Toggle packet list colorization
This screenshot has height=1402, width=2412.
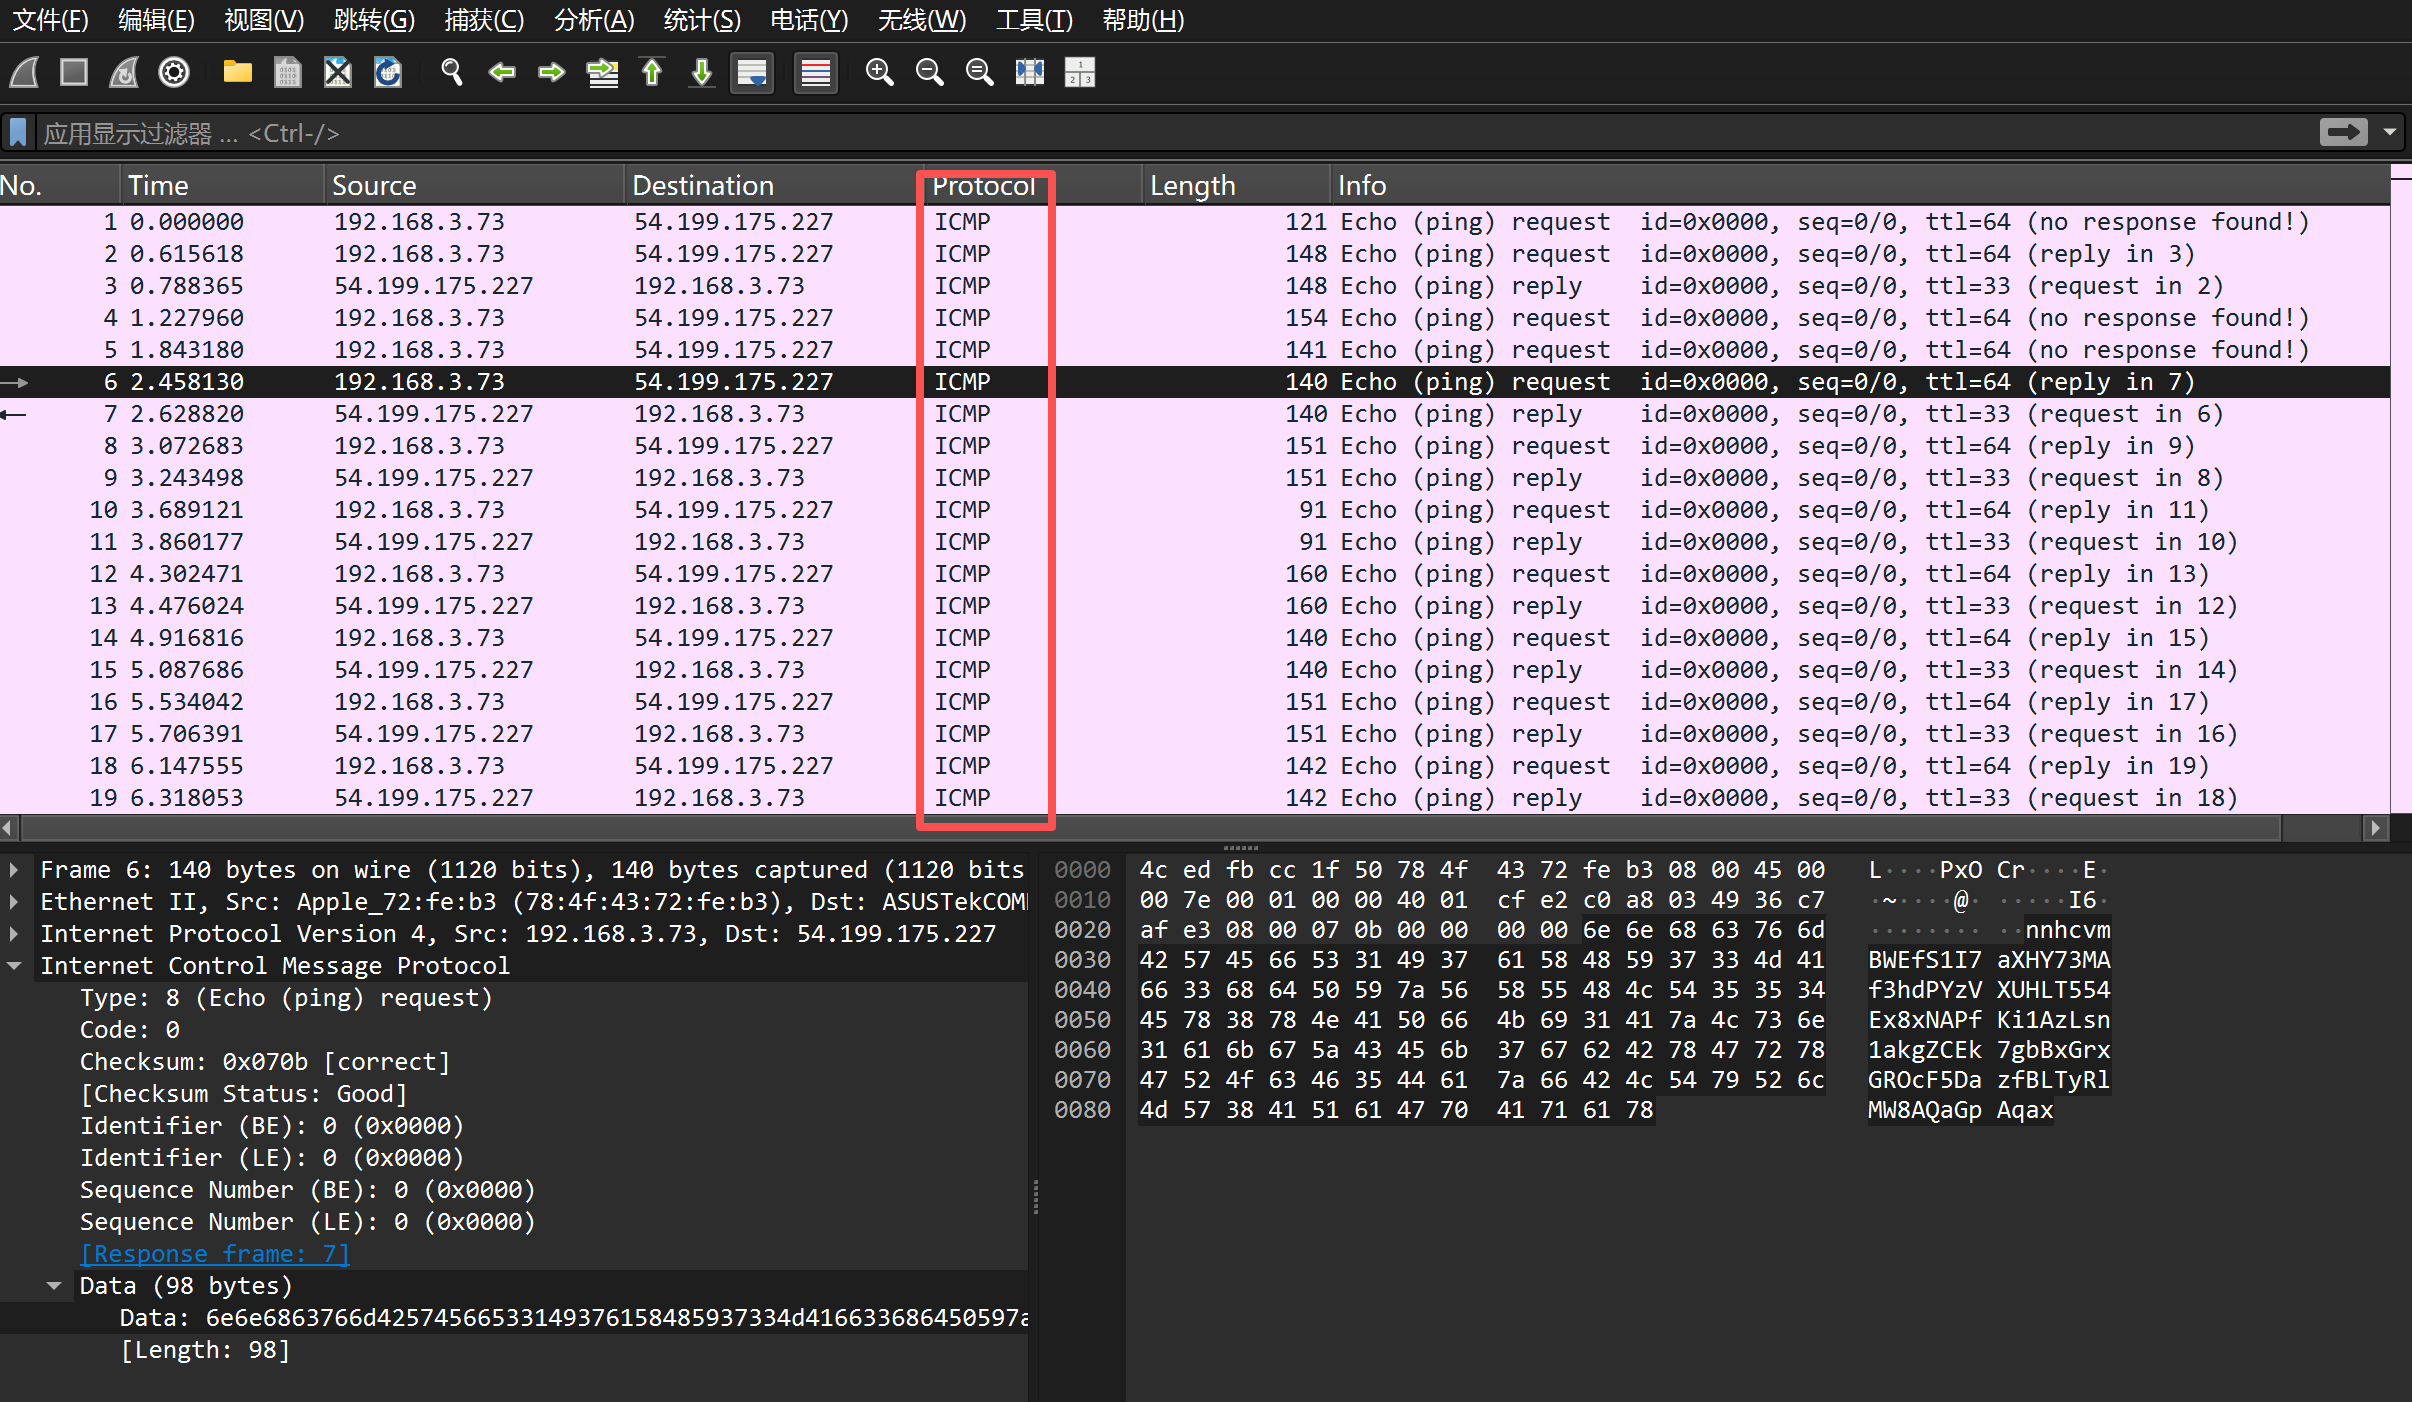(815, 72)
